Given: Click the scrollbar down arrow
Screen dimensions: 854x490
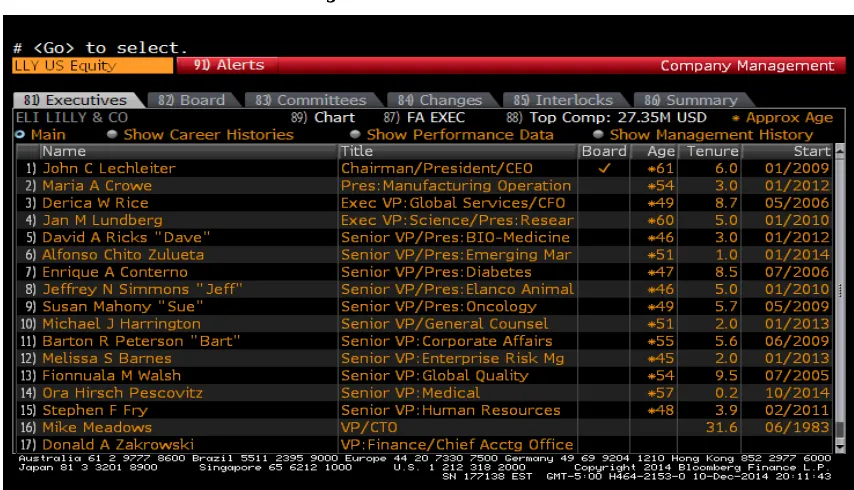Looking at the screenshot, I should click(839, 446).
